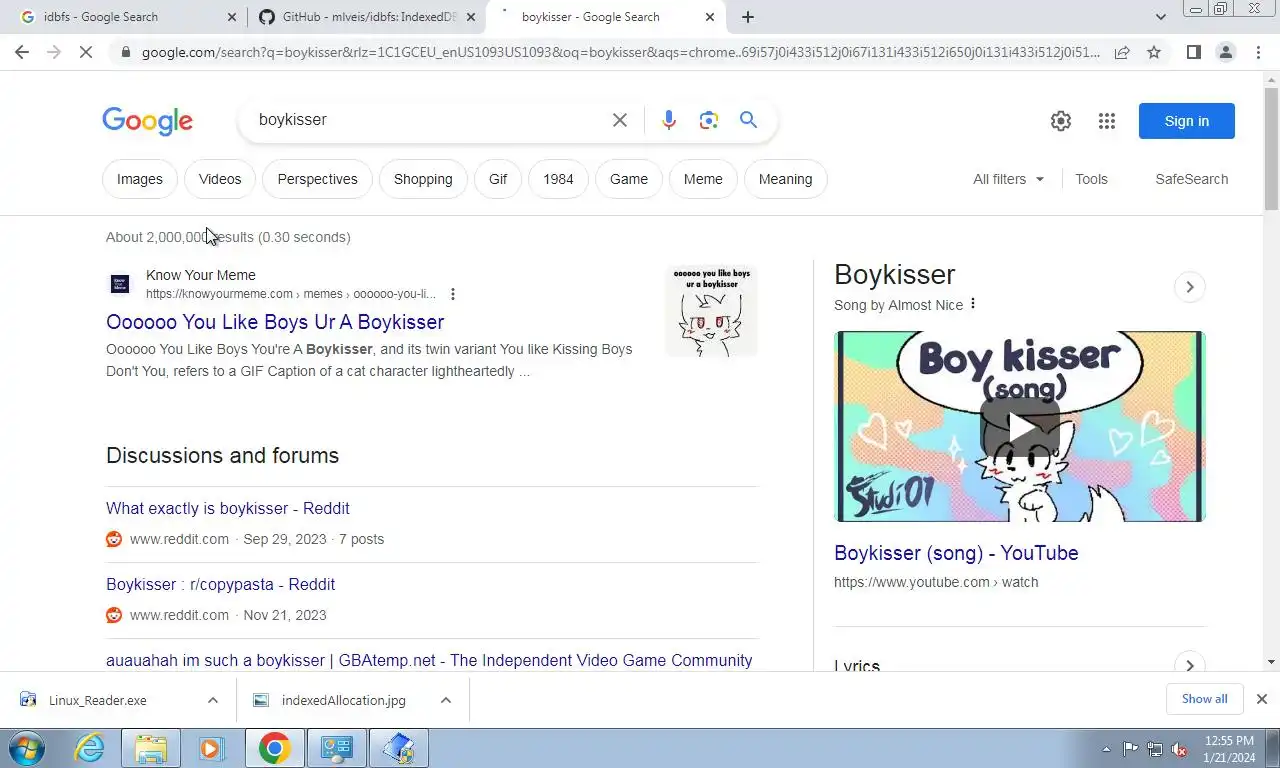Expand the Boykisser knowledge panel arrow
Screen dimensions: 1280x768
(x=1189, y=287)
